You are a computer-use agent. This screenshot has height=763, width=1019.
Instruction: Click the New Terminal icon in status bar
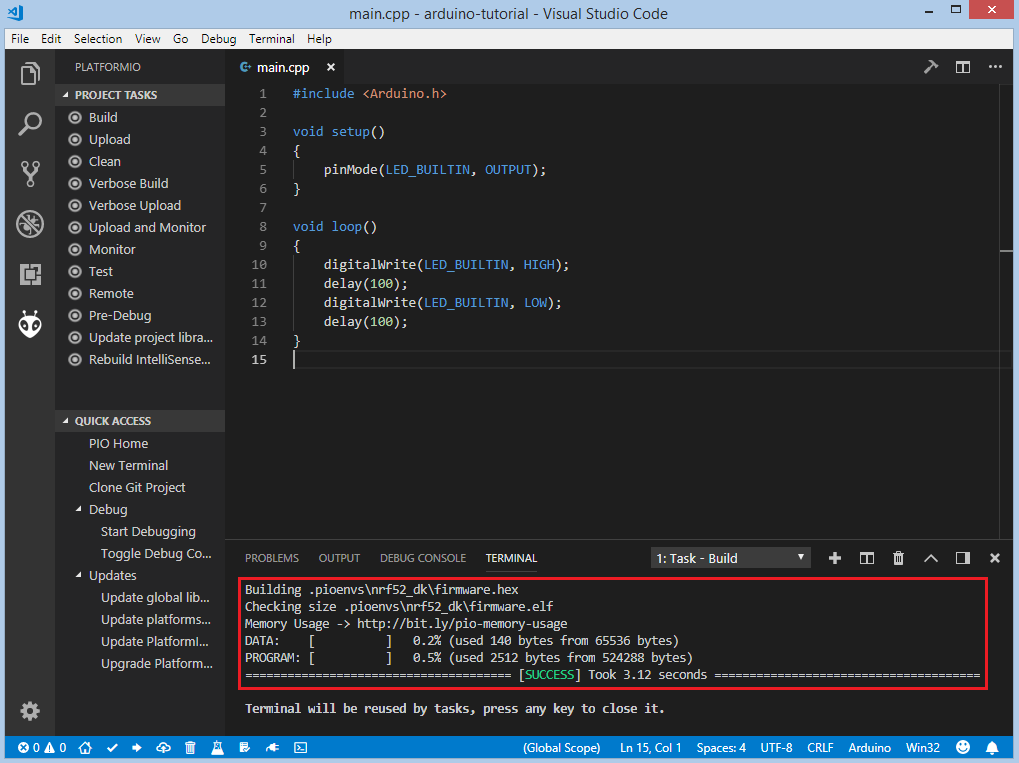point(300,748)
